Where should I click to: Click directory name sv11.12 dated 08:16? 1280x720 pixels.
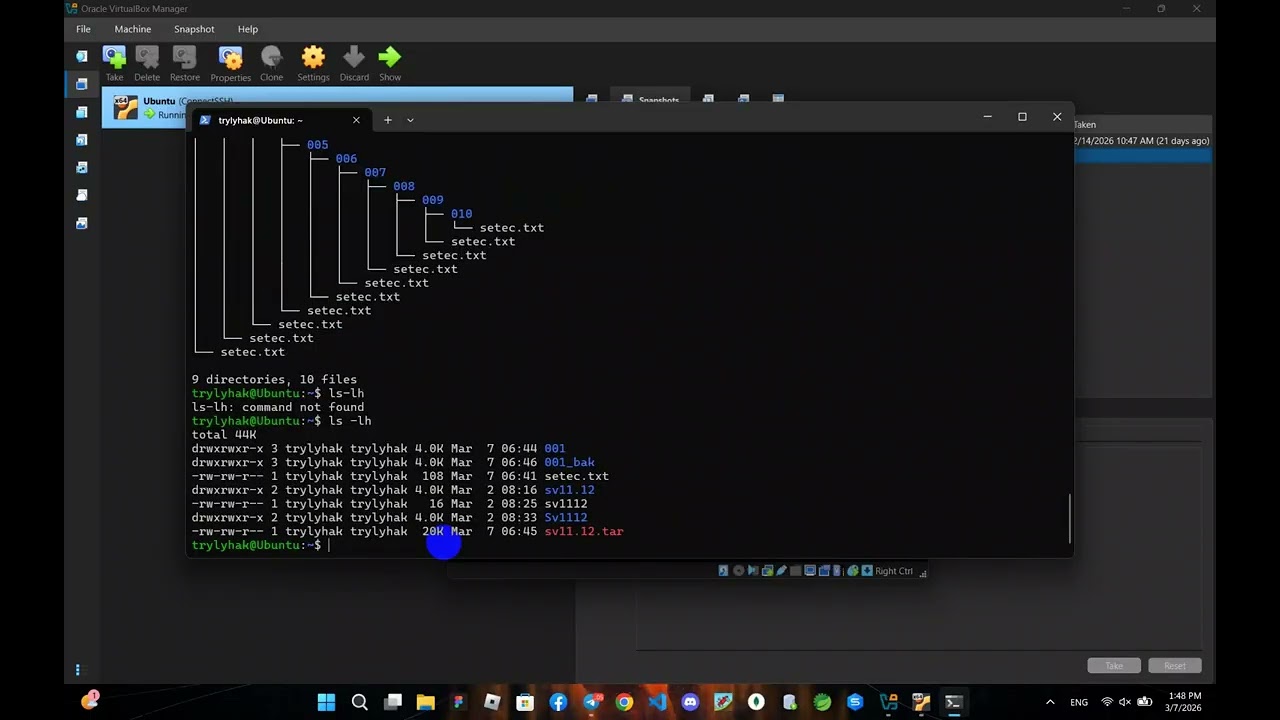(569, 490)
